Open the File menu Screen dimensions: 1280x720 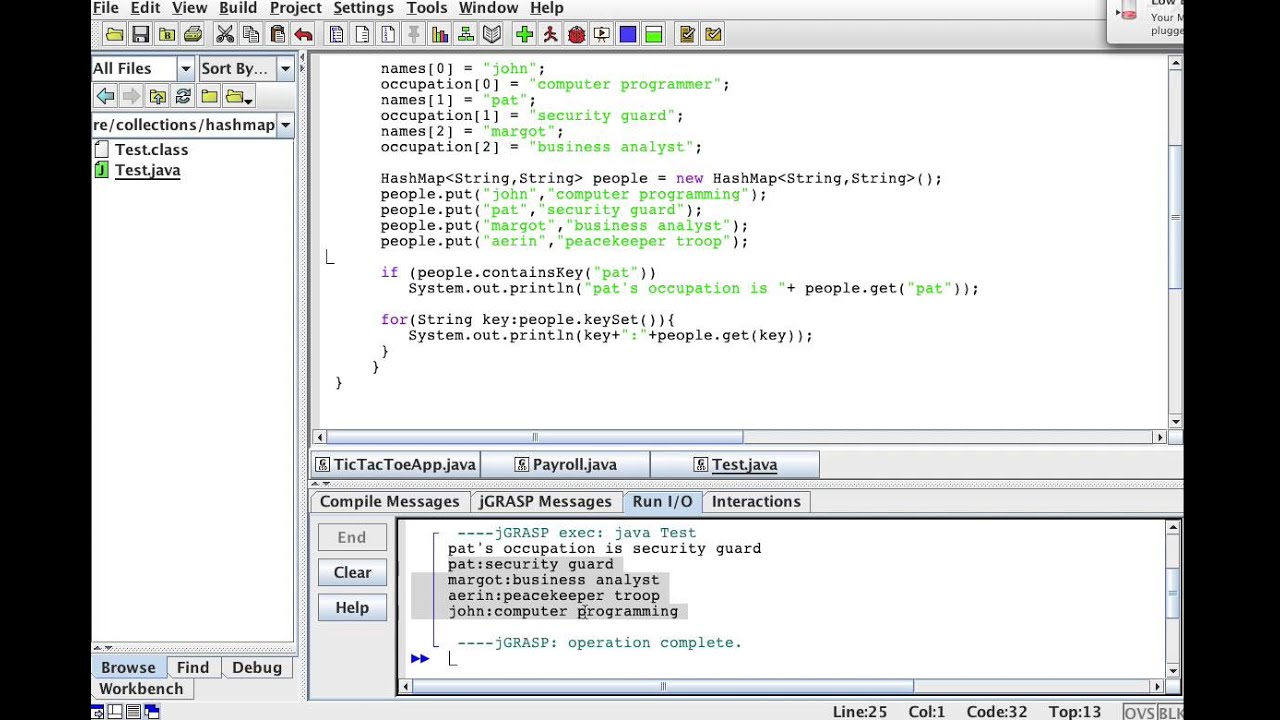106,8
